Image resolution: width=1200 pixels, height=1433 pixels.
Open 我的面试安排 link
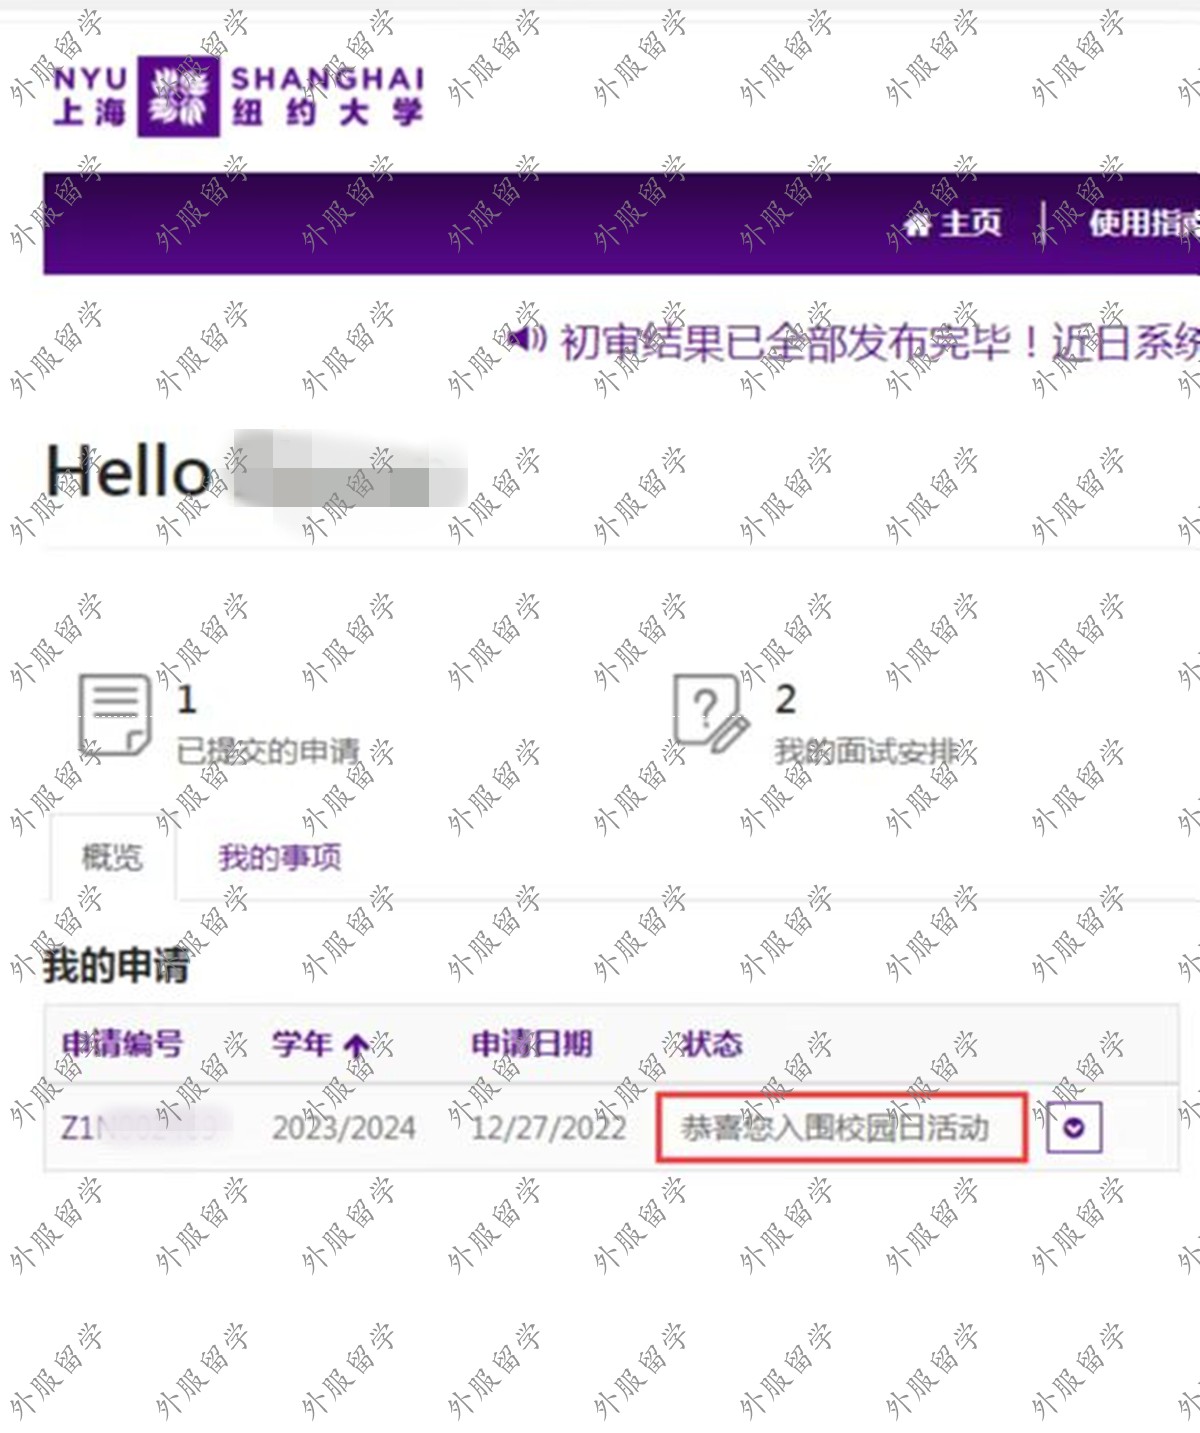click(x=866, y=750)
